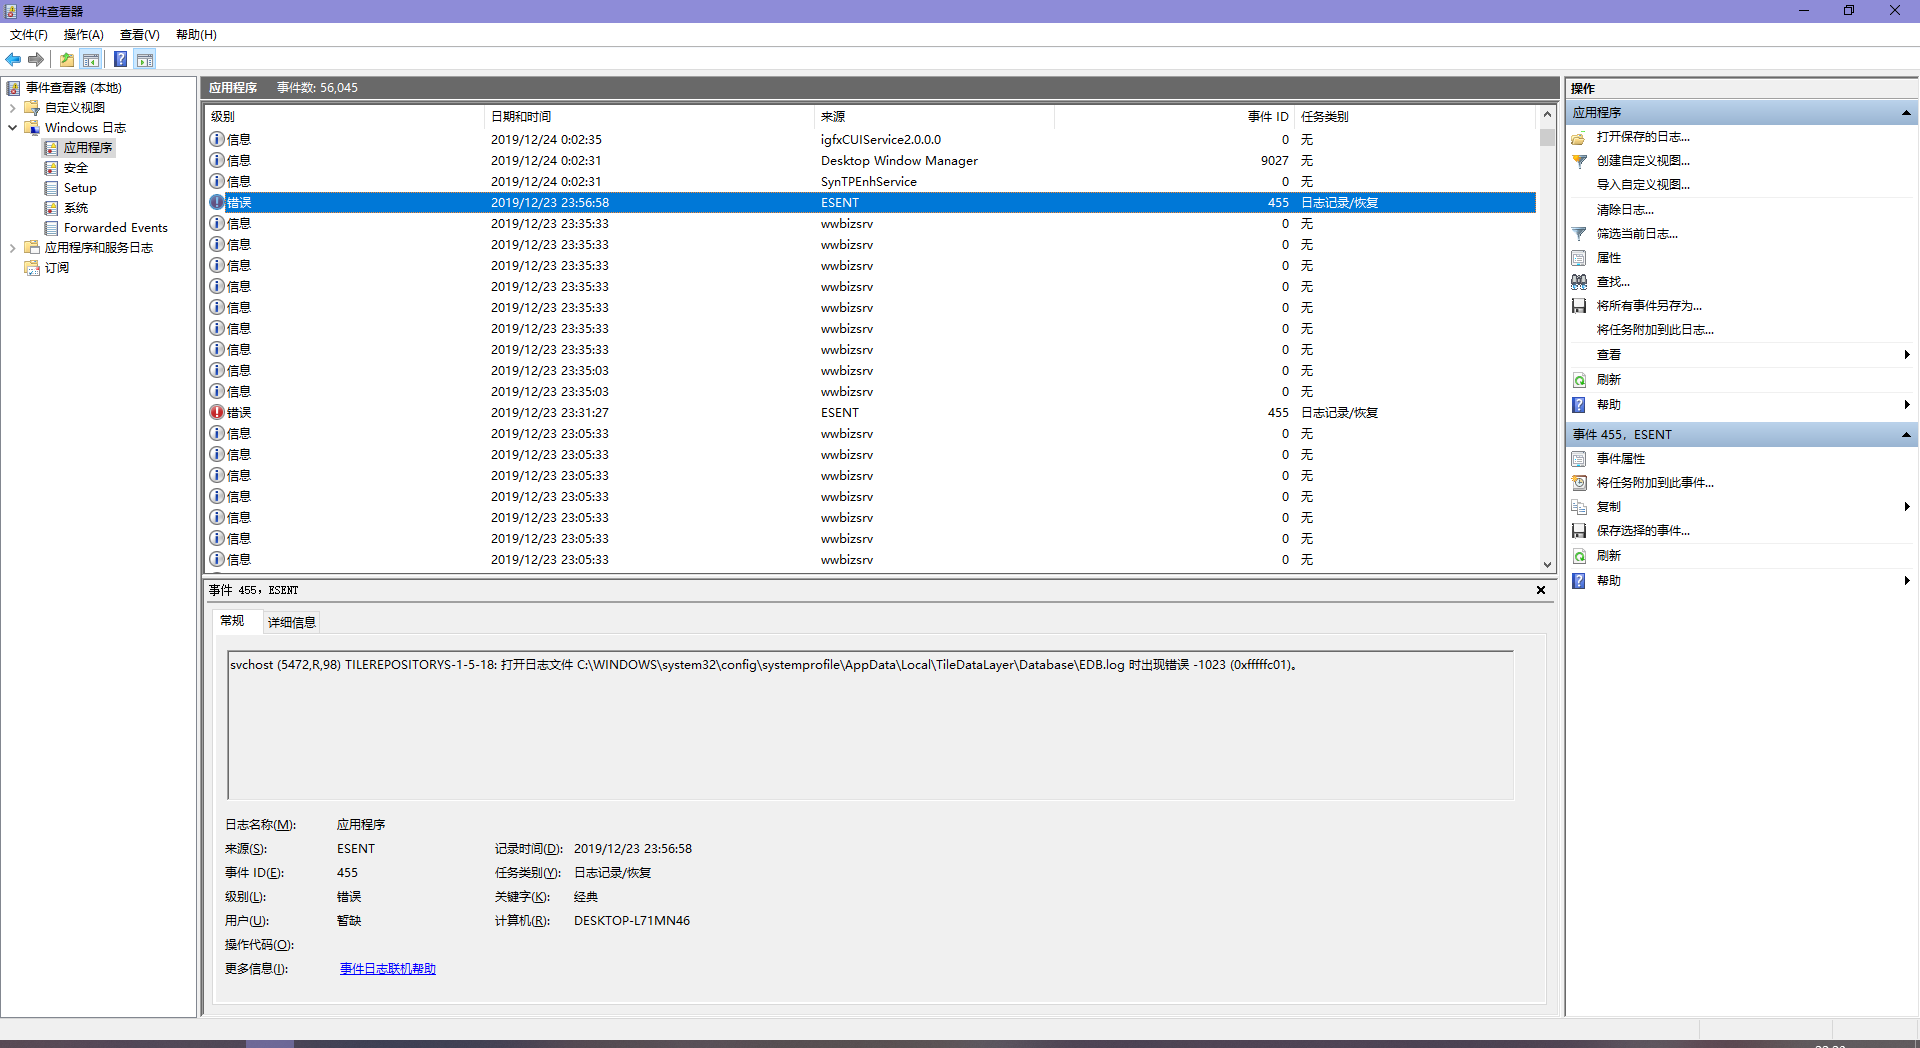1920x1048 pixels.
Task: Sort by the Date and Time (日期和时间) column header
Action: click(x=649, y=117)
